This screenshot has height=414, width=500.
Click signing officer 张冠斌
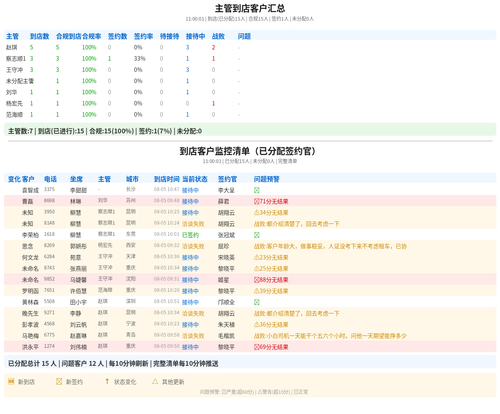(226, 235)
